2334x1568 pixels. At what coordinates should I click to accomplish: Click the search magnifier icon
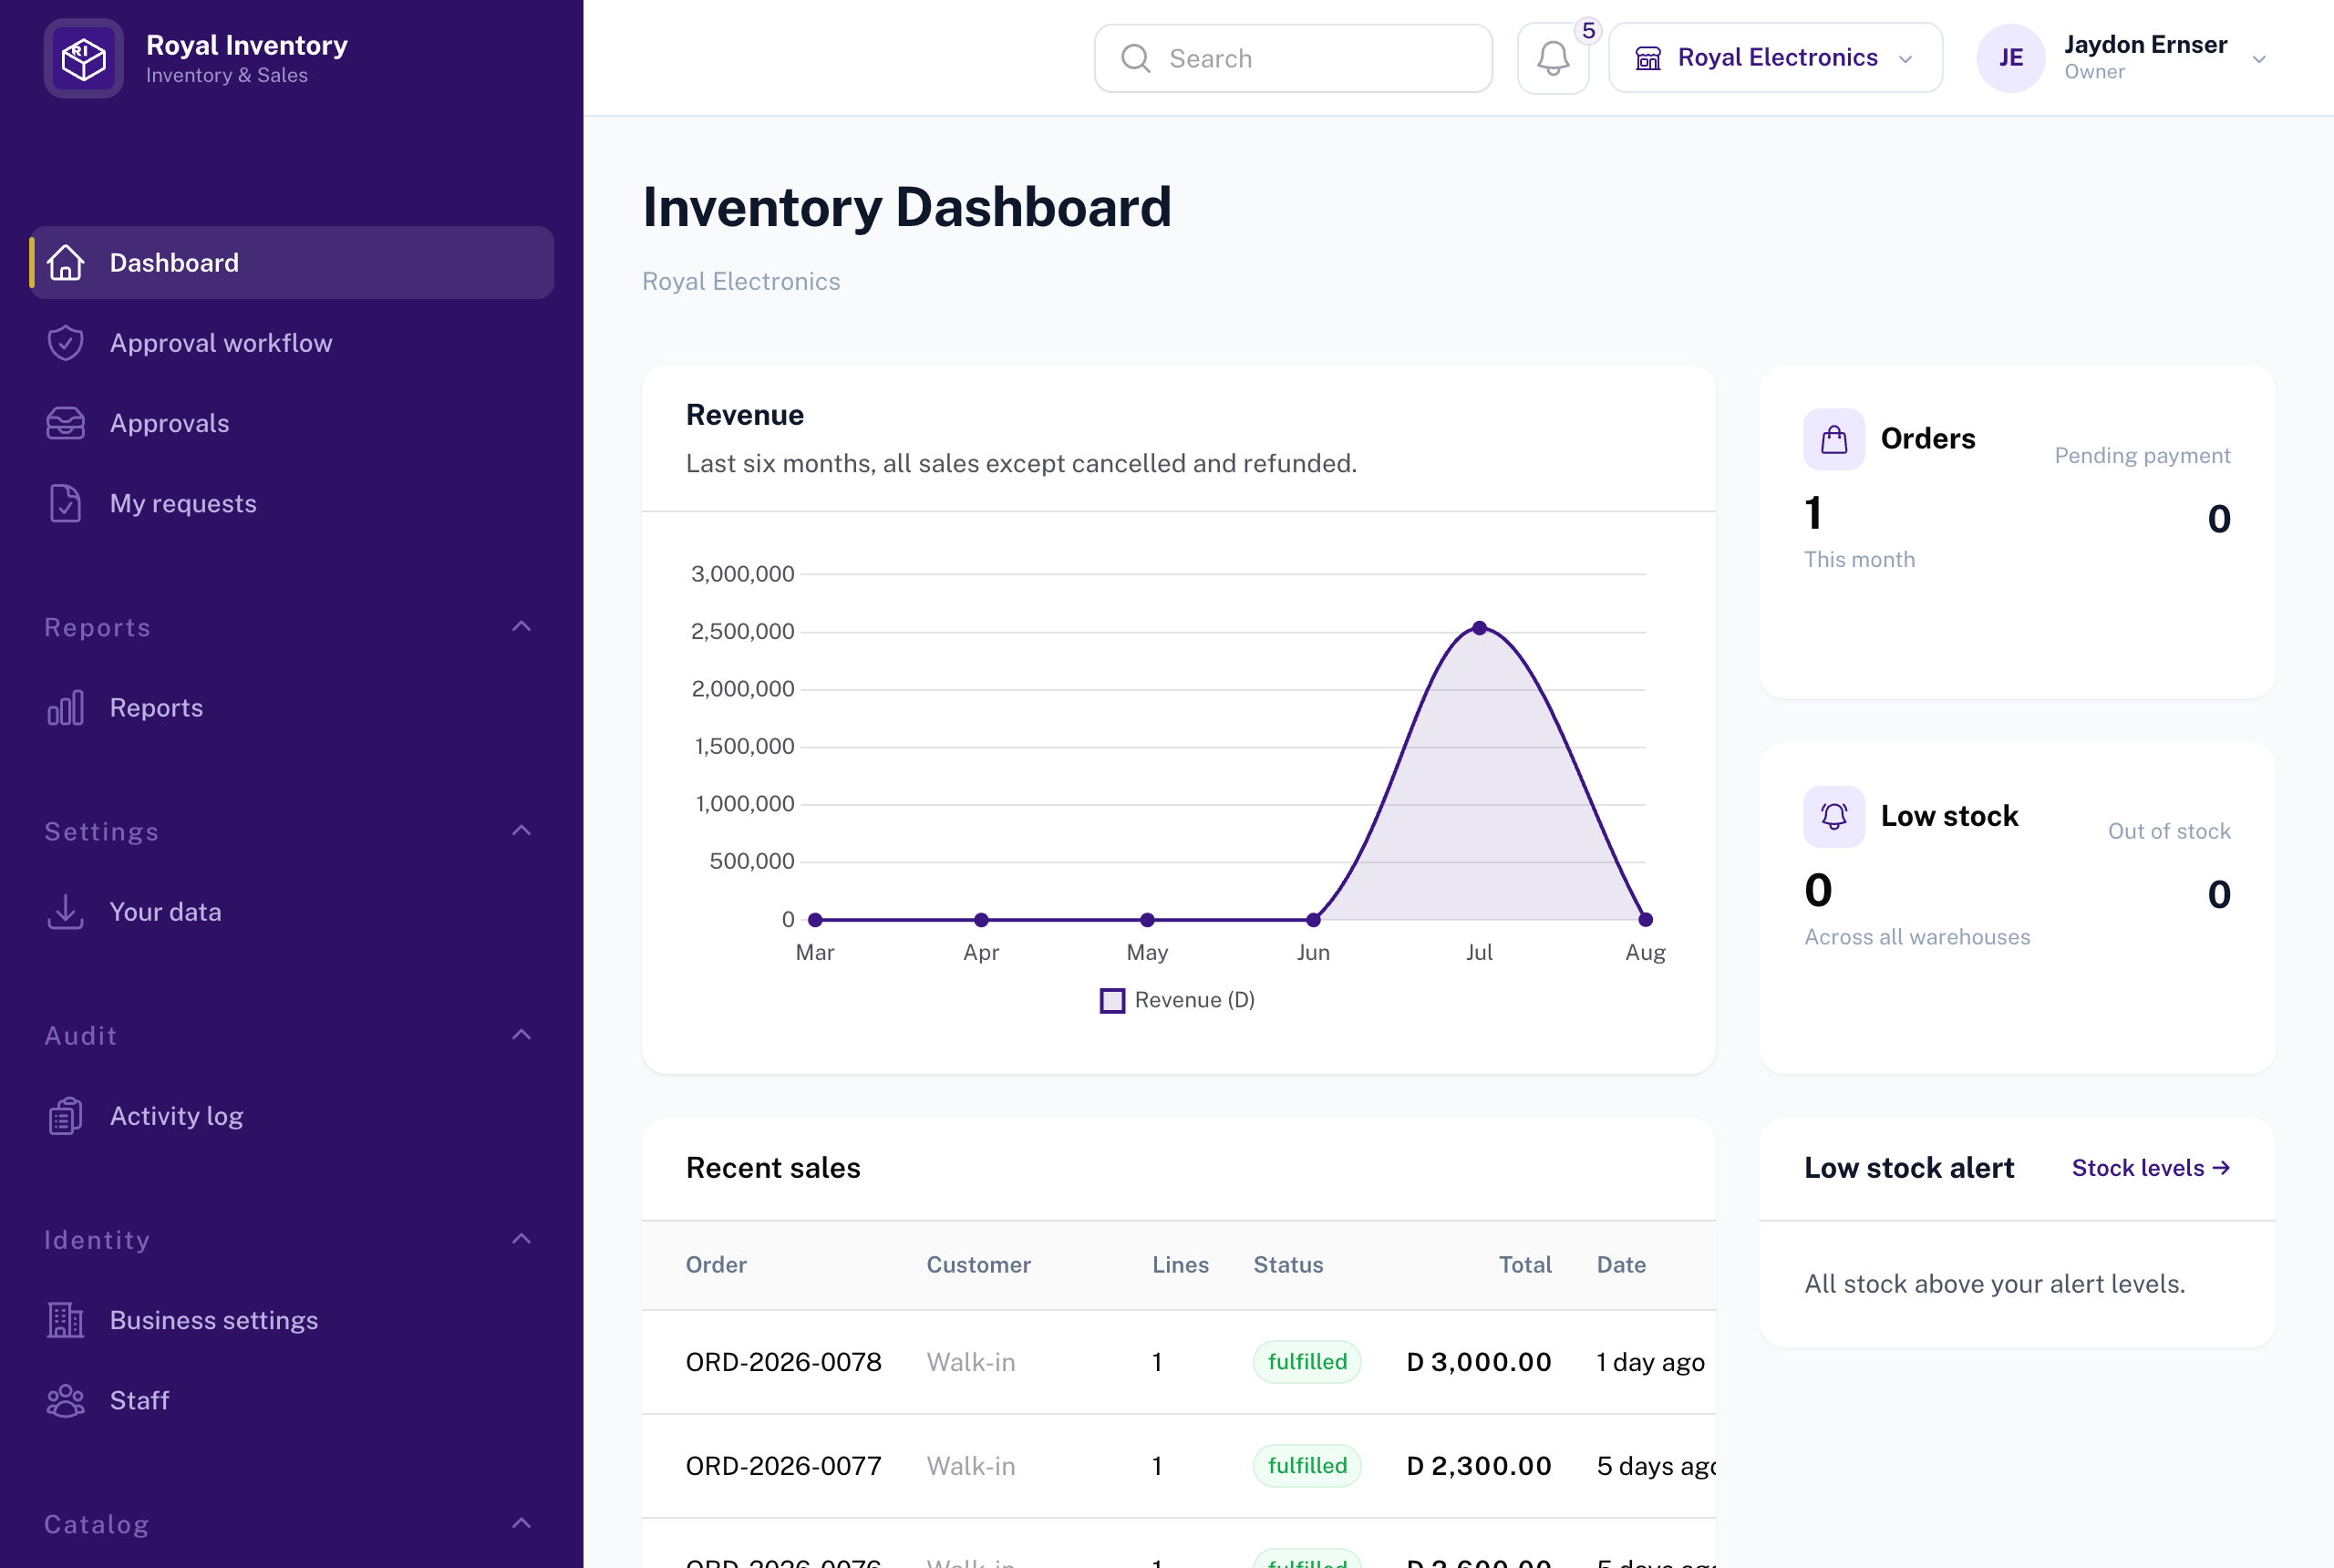pos(1136,58)
